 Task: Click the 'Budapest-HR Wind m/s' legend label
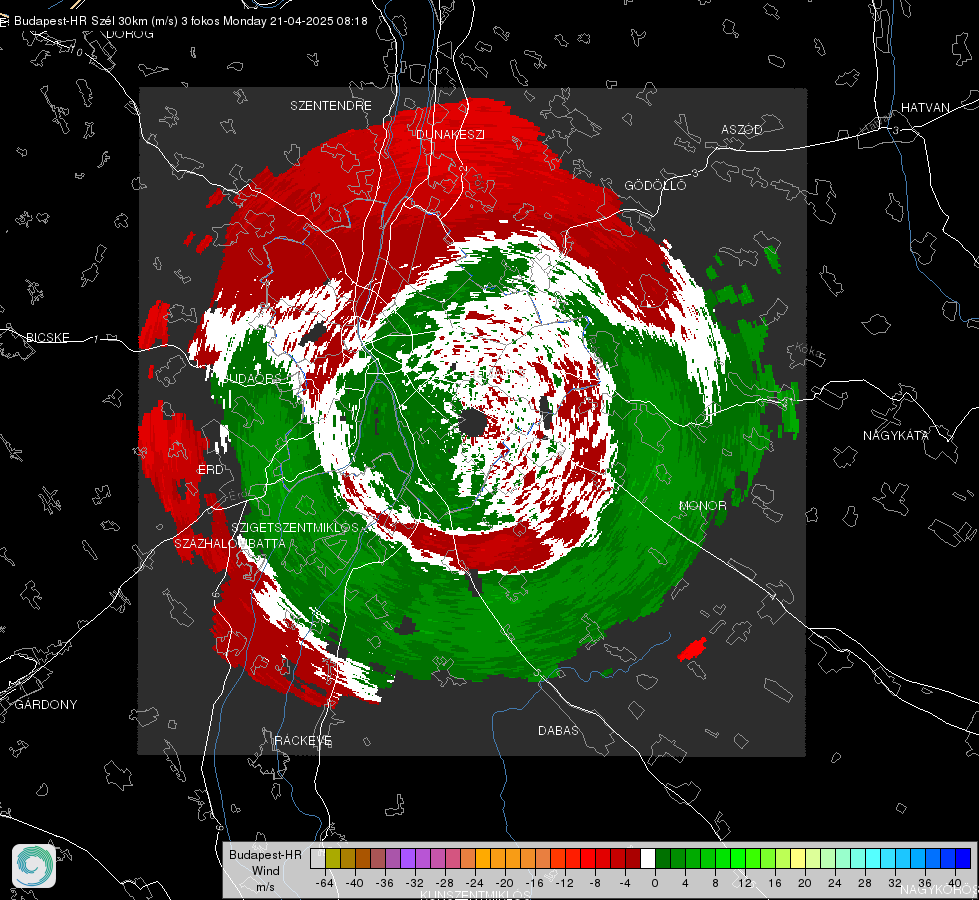point(265,870)
